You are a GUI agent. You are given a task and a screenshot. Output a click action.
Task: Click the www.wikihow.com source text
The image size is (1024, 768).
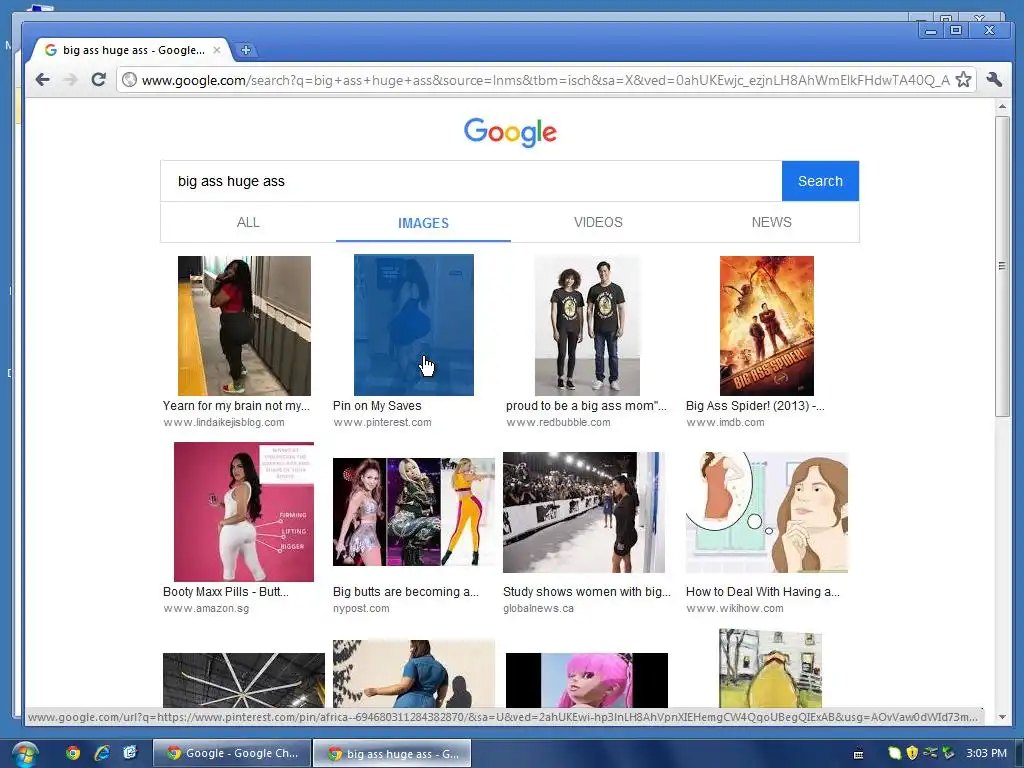pos(735,609)
